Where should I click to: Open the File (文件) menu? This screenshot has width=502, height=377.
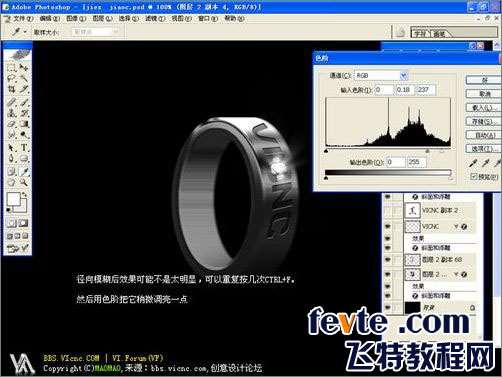23,19
